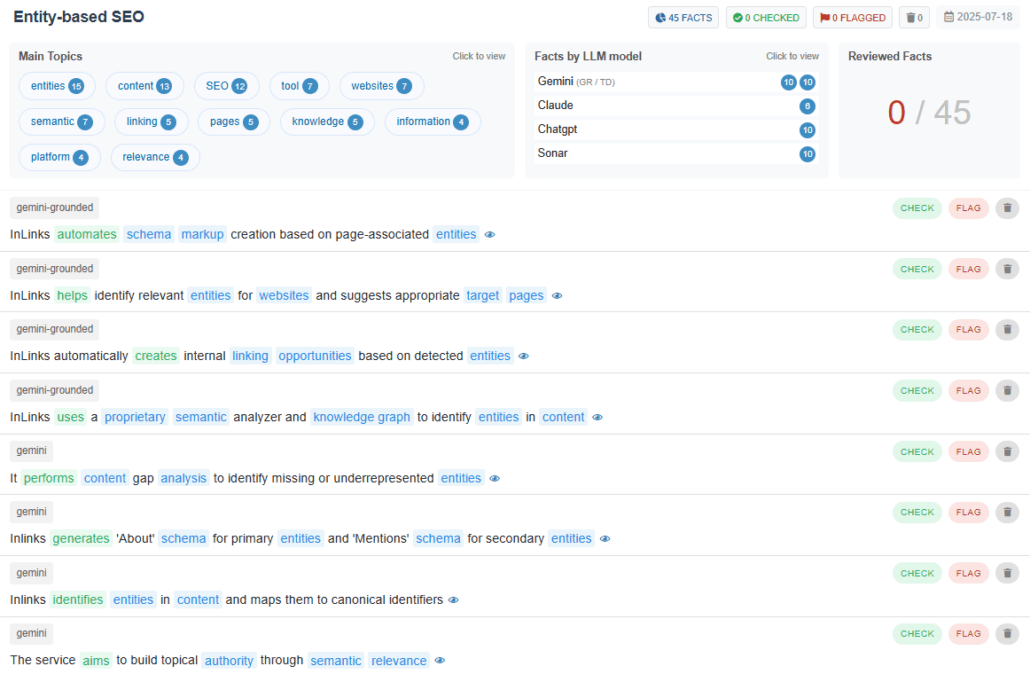Check the 'proprietary semantic analyzer' fact
The height and width of the screenshot is (674, 1030).
click(x=917, y=390)
